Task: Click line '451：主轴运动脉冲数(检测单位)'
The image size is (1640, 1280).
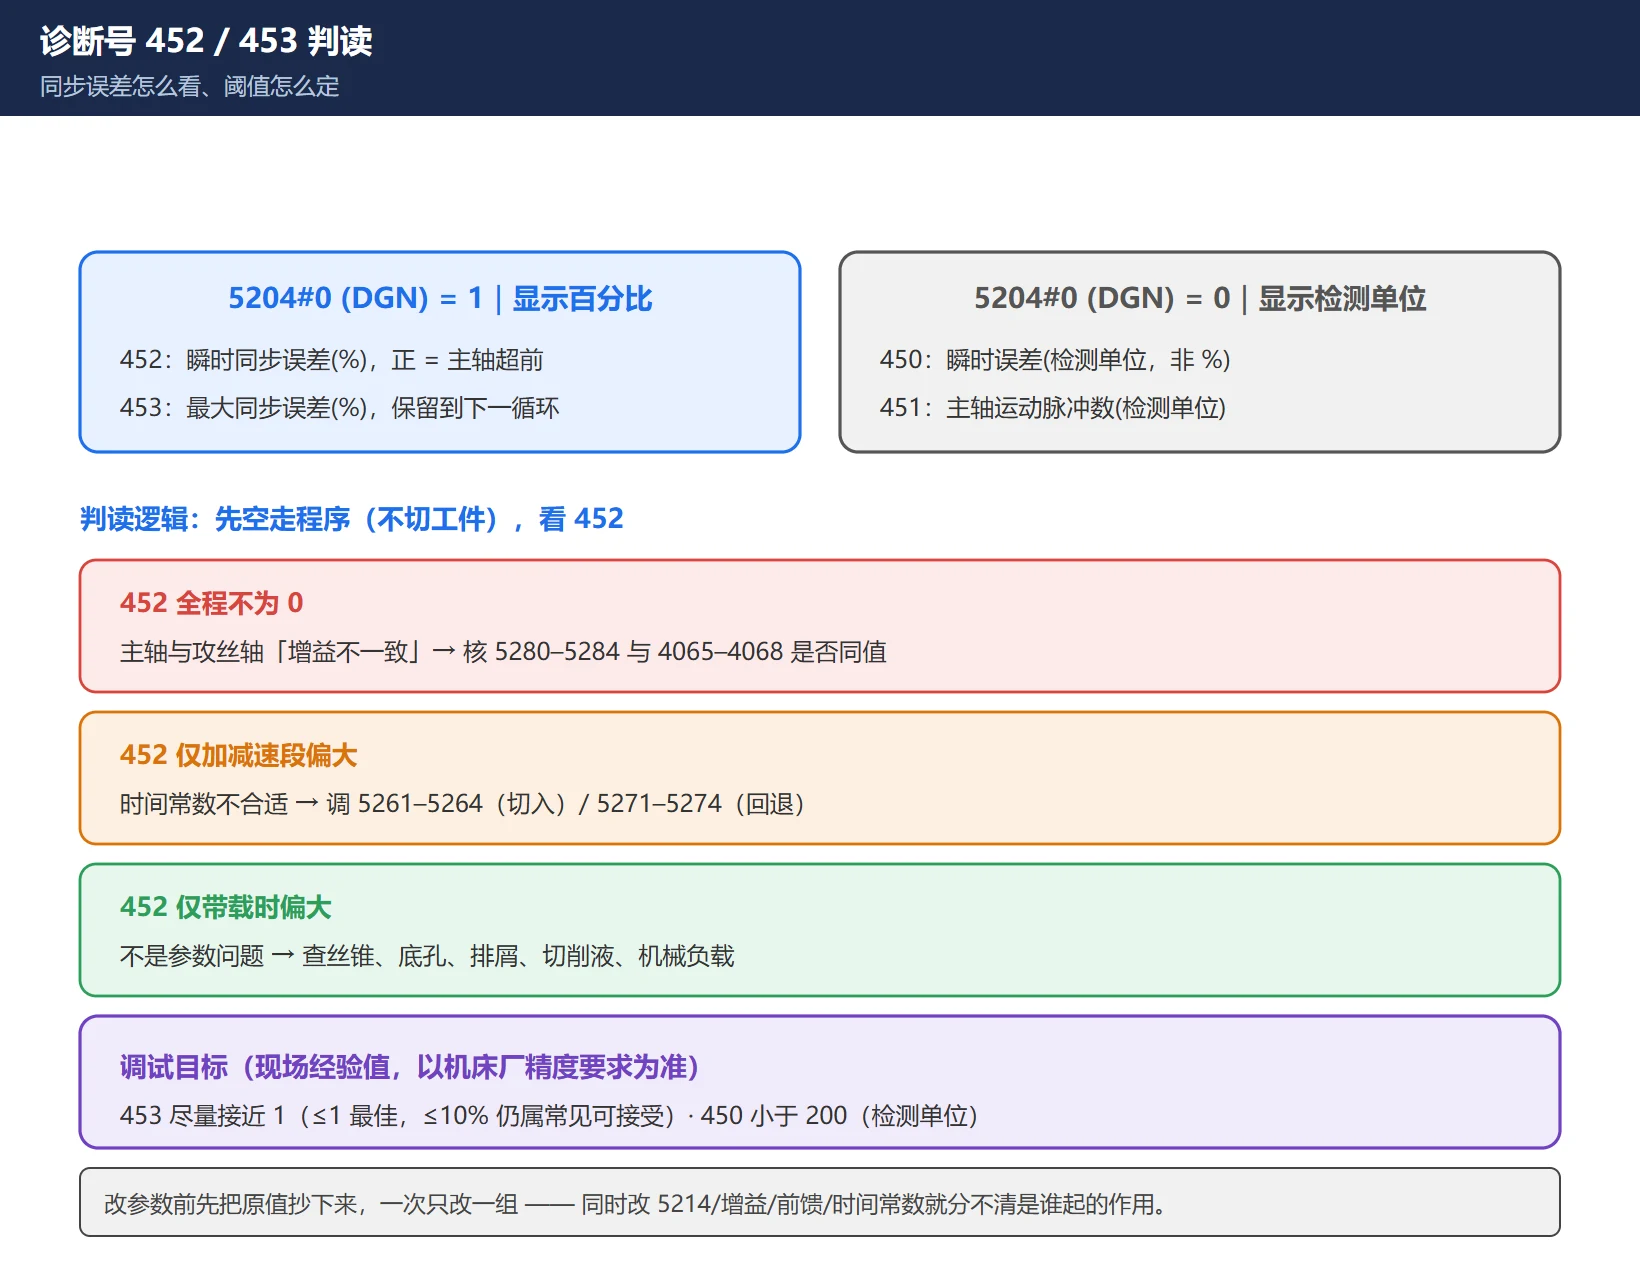Action: pos(1053,408)
